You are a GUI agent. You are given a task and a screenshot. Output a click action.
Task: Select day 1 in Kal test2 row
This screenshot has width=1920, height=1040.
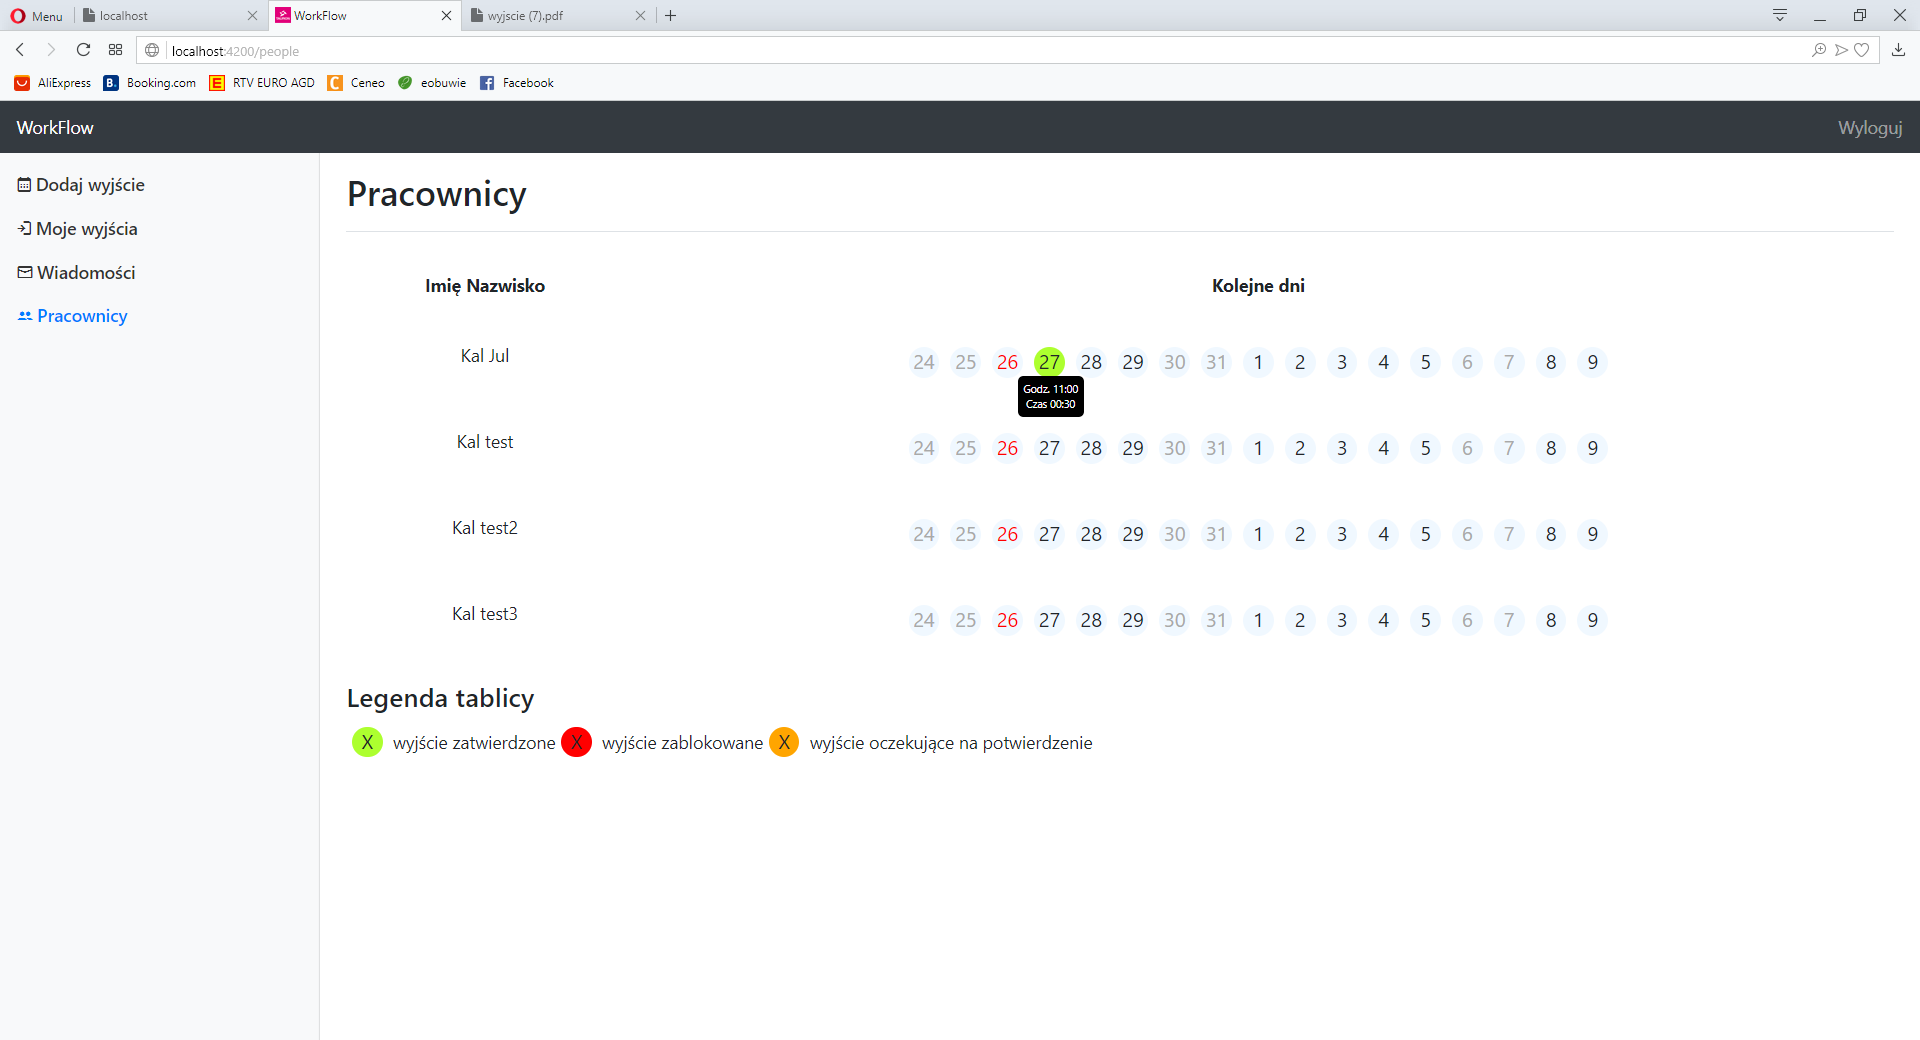(x=1258, y=534)
